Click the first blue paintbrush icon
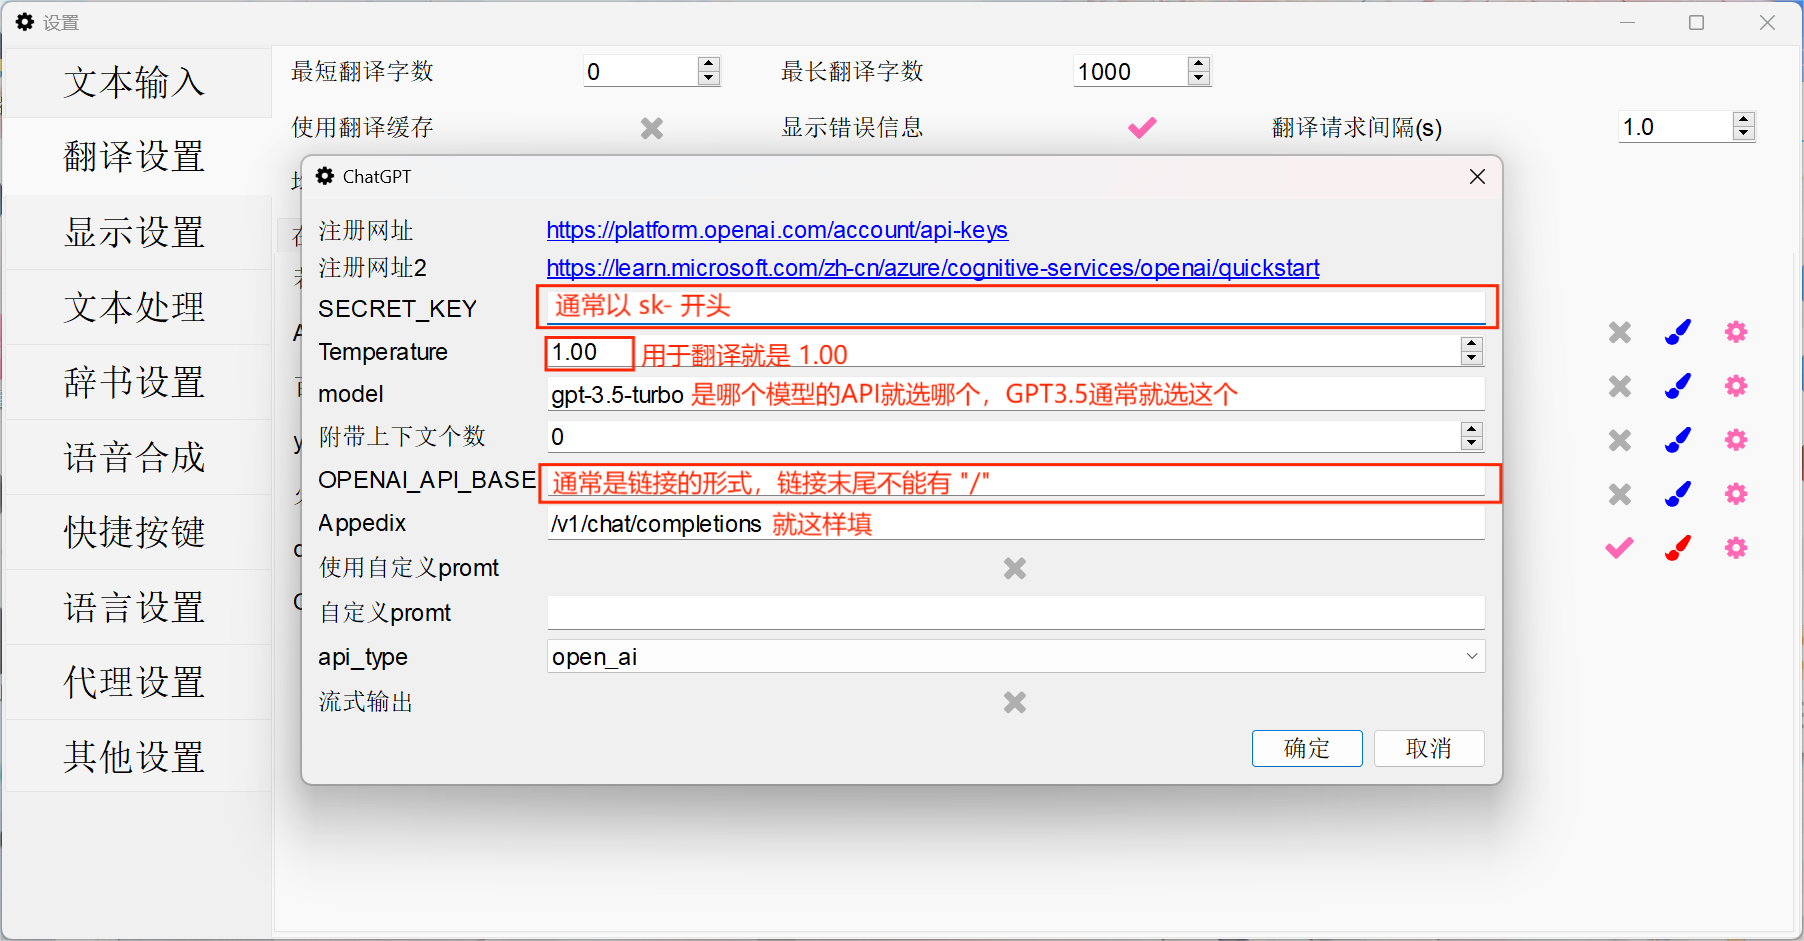 (x=1678, y=332)
